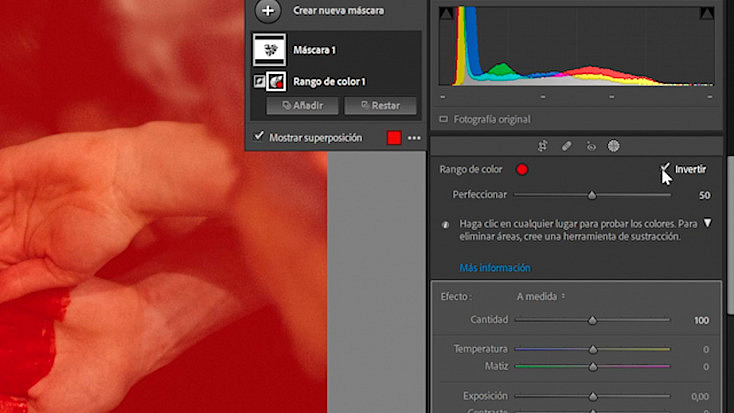
Task: Click the Temperatura value 0
Action: coord(706,349)
